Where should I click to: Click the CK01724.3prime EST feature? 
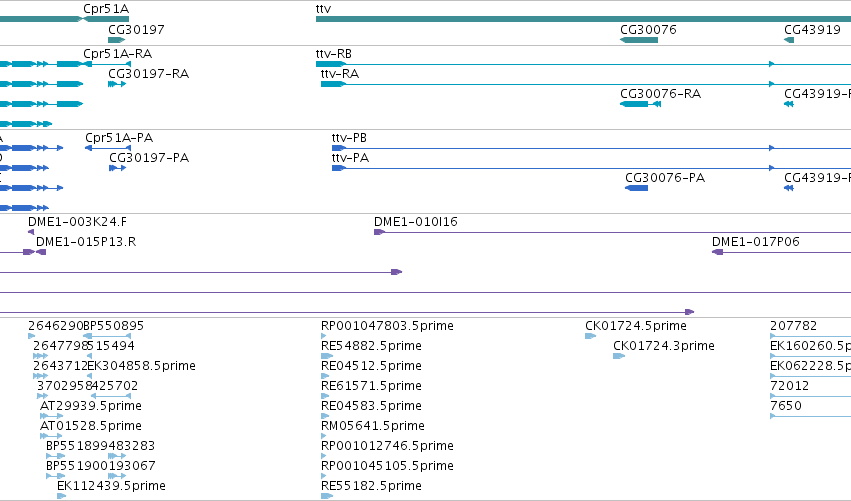[x=619, y=356]
